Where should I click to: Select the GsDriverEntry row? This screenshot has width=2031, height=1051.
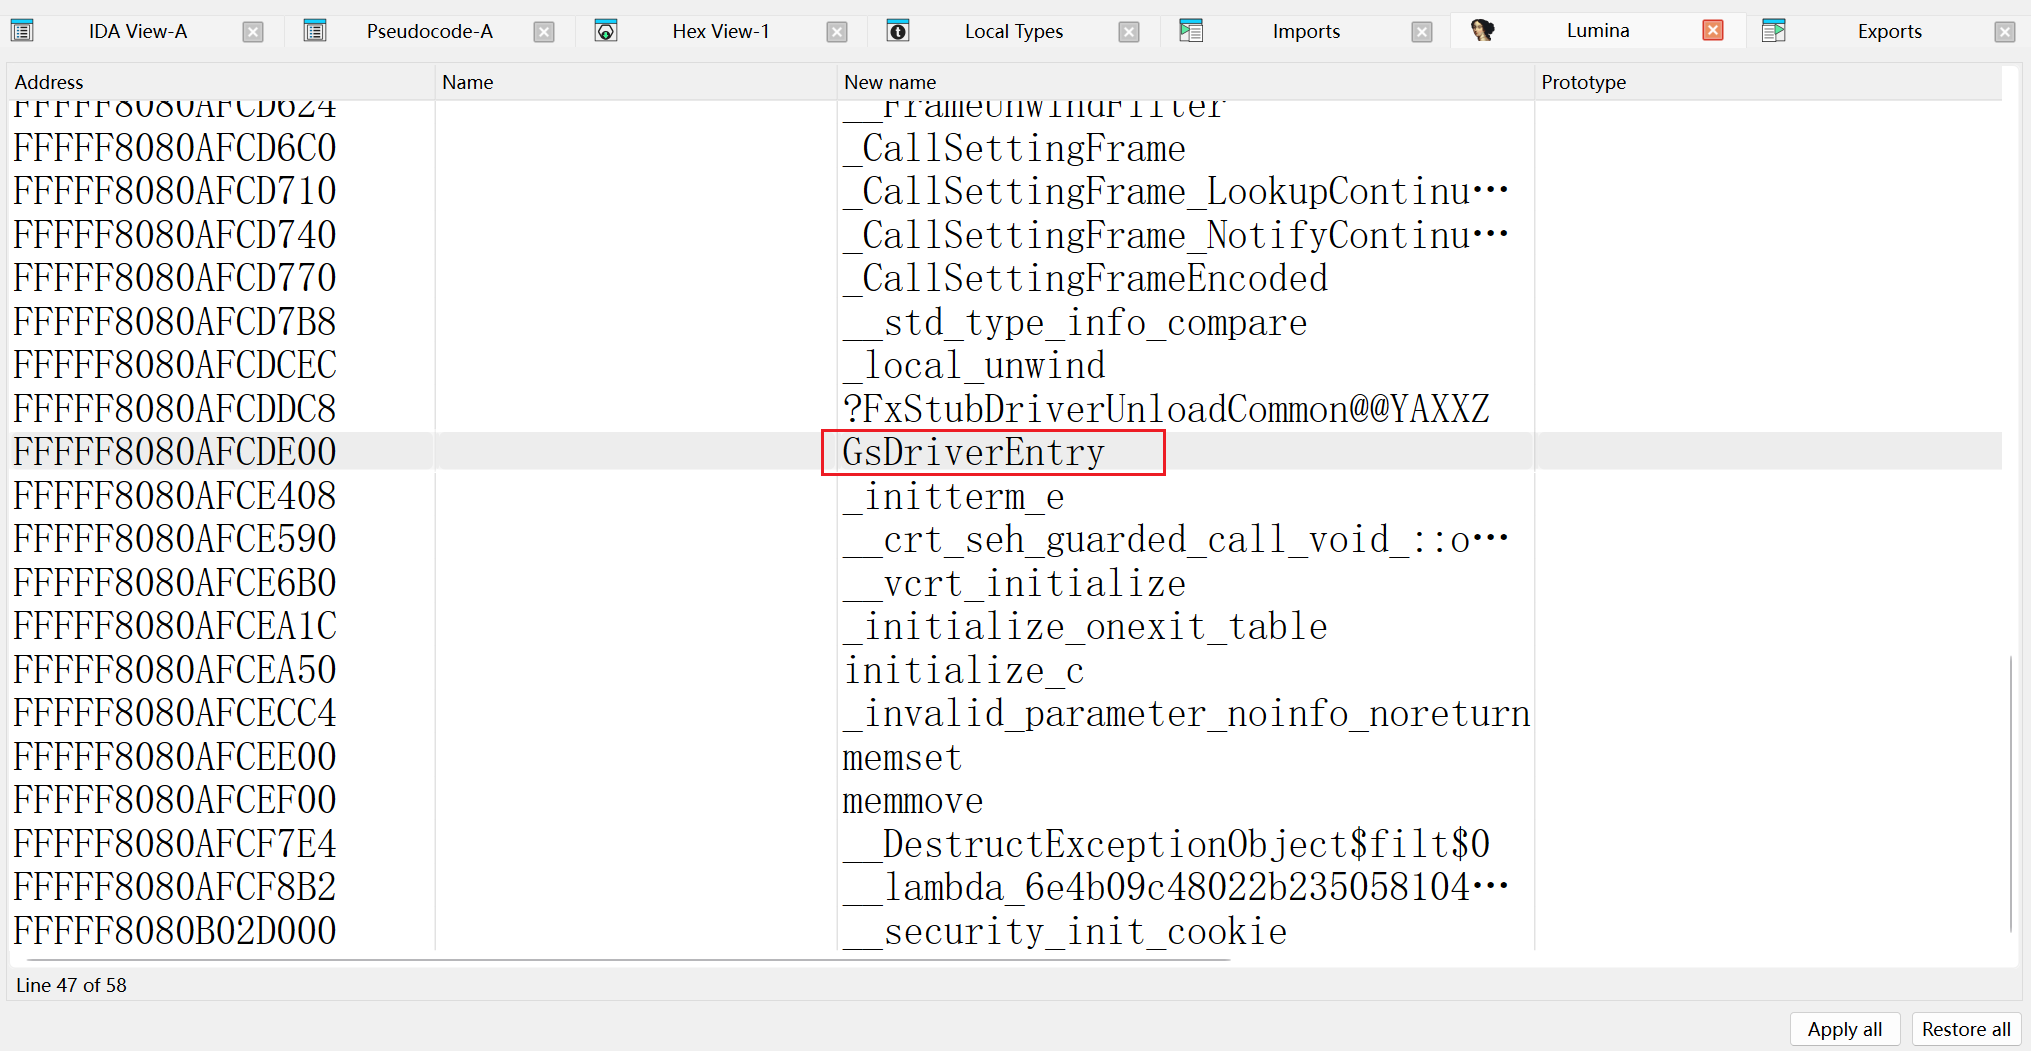point(973,452)
